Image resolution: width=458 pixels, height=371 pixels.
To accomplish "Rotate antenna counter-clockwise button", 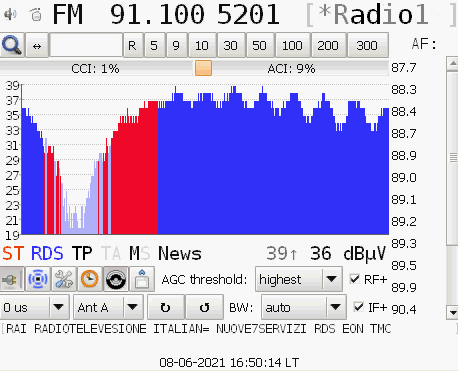I will click(x=204, y=307).
